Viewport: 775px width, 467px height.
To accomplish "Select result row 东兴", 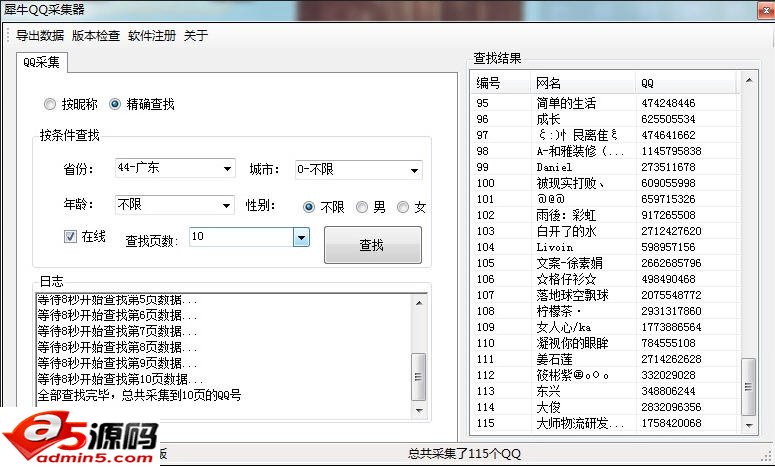I will tap(605, 391).
